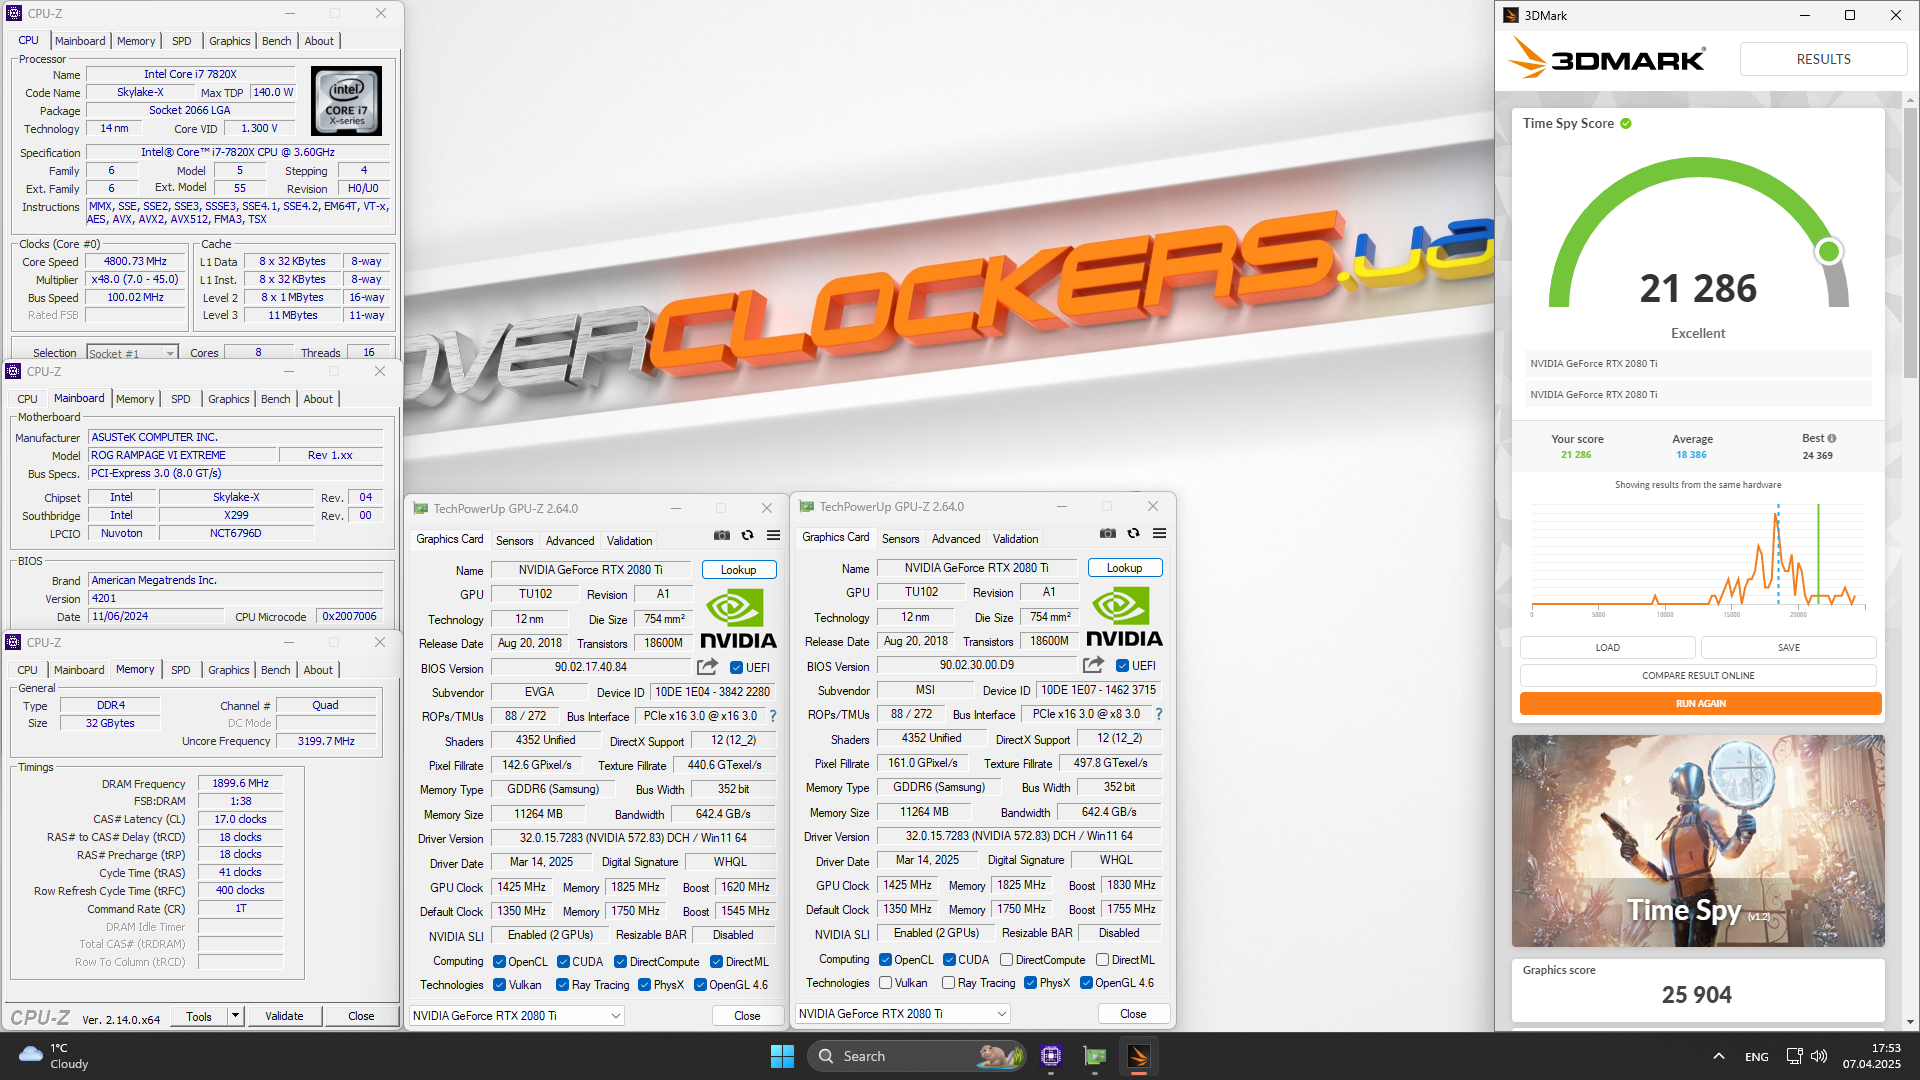The image size is (1920, 1080).
Task: Click COMPARE RESULT ONLINE button
Action: coord(1698,676)
